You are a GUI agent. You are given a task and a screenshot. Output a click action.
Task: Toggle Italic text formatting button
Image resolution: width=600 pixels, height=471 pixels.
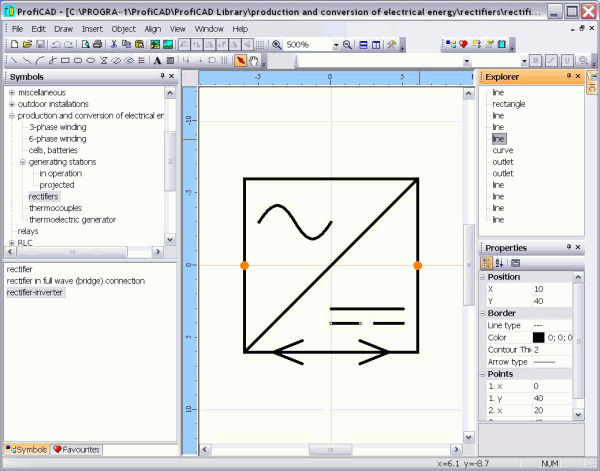pos(551,60)
